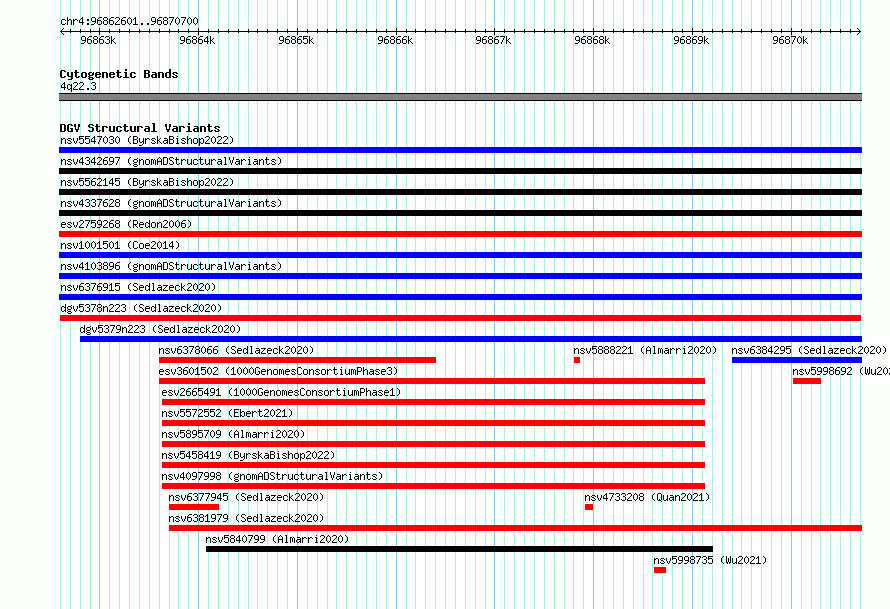Select the blue bar for dgv5379n223

pyautogui.click(x=471, y=339)
